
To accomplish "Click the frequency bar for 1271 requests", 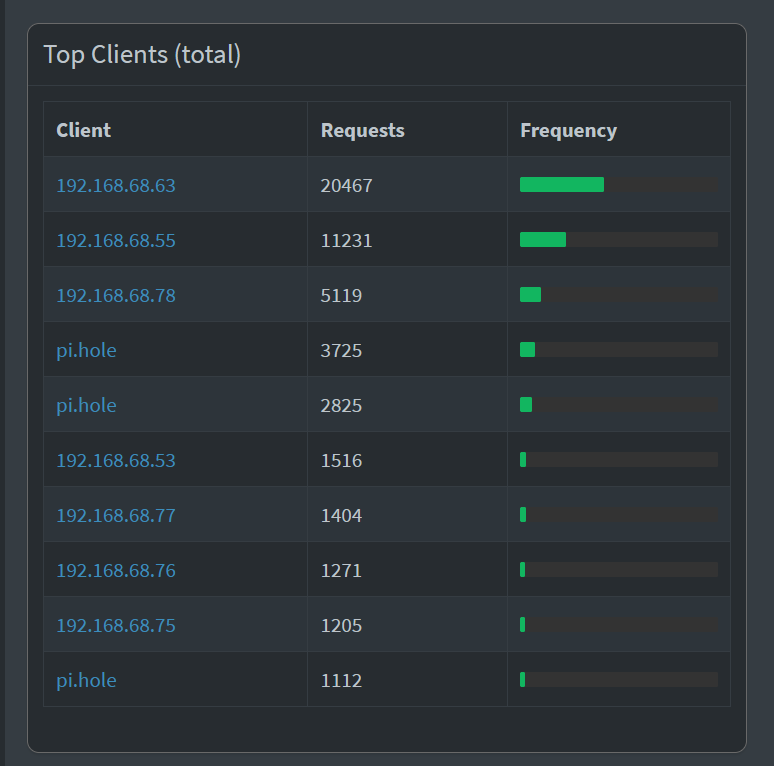I will 619,570.
